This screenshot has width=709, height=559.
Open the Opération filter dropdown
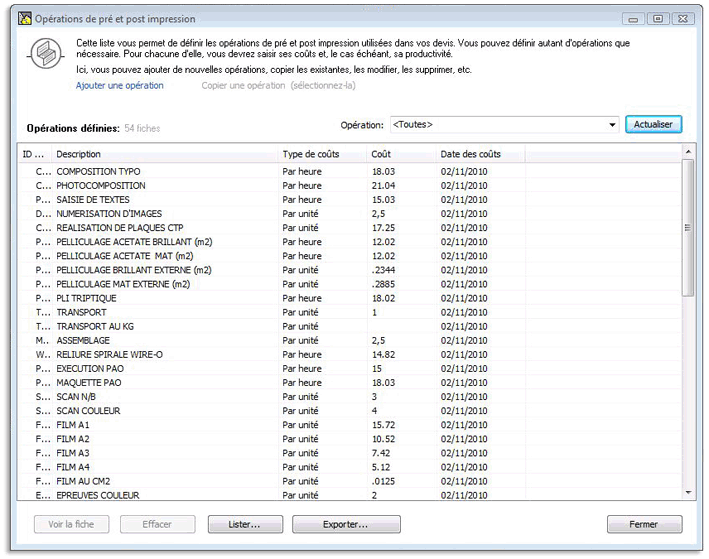[504, 124]
